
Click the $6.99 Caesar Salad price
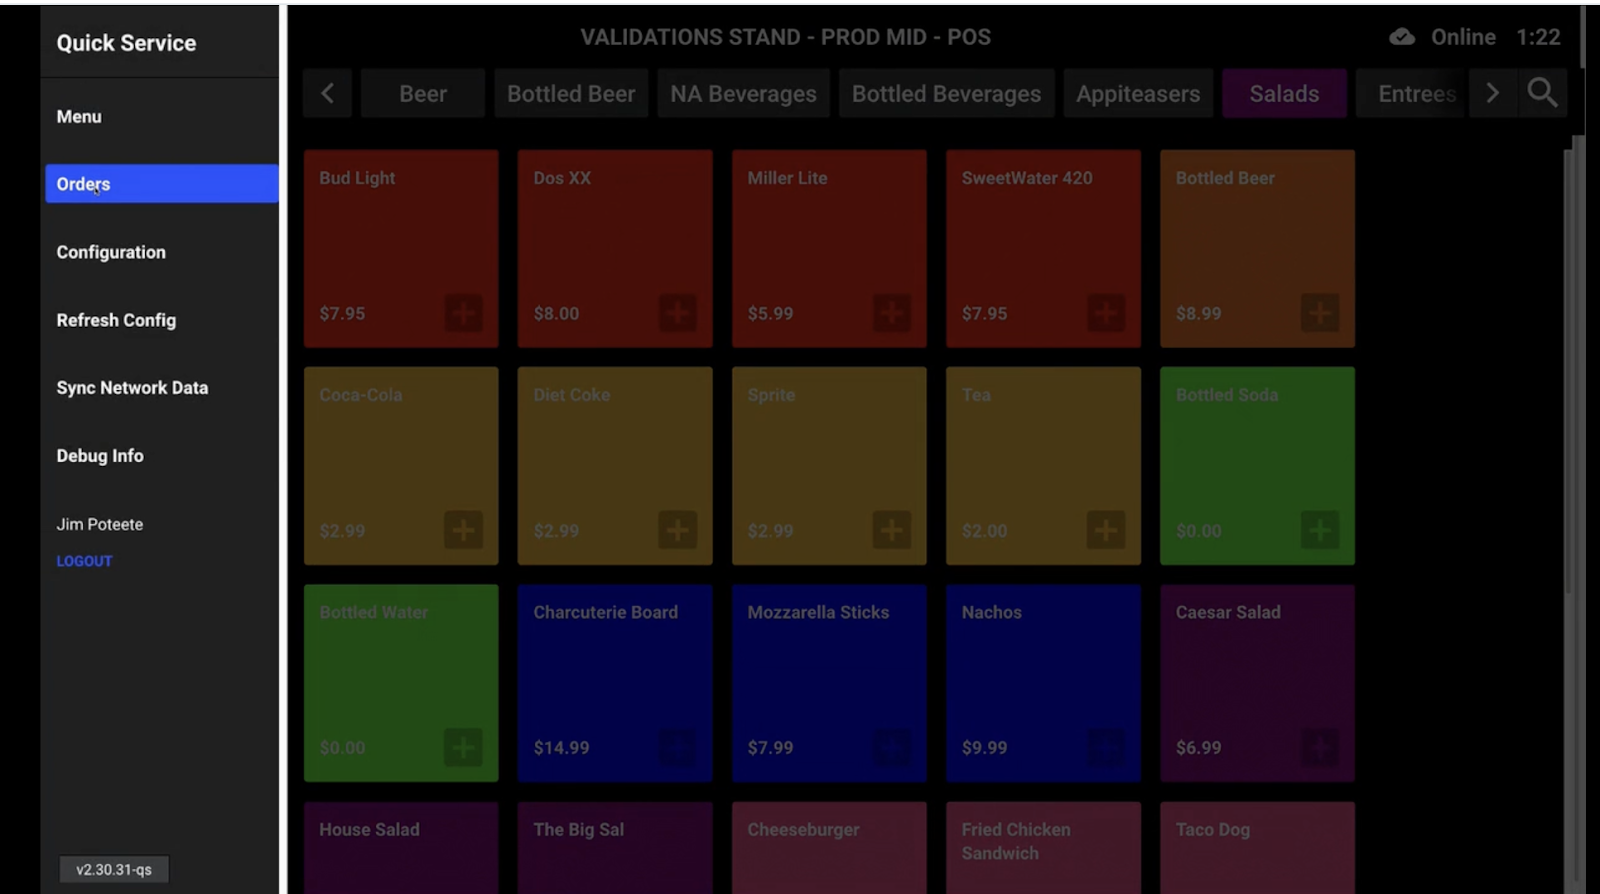coord(1198,748)
